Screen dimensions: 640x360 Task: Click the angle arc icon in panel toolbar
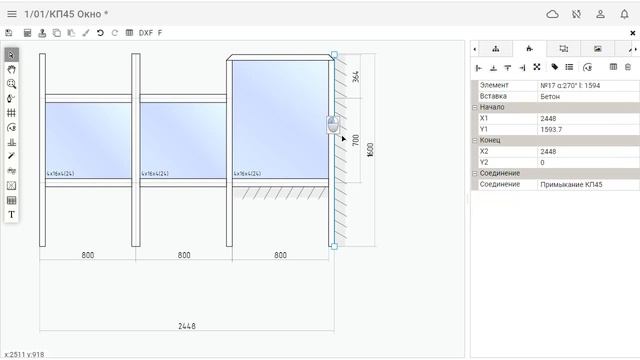tap(587, 67)
